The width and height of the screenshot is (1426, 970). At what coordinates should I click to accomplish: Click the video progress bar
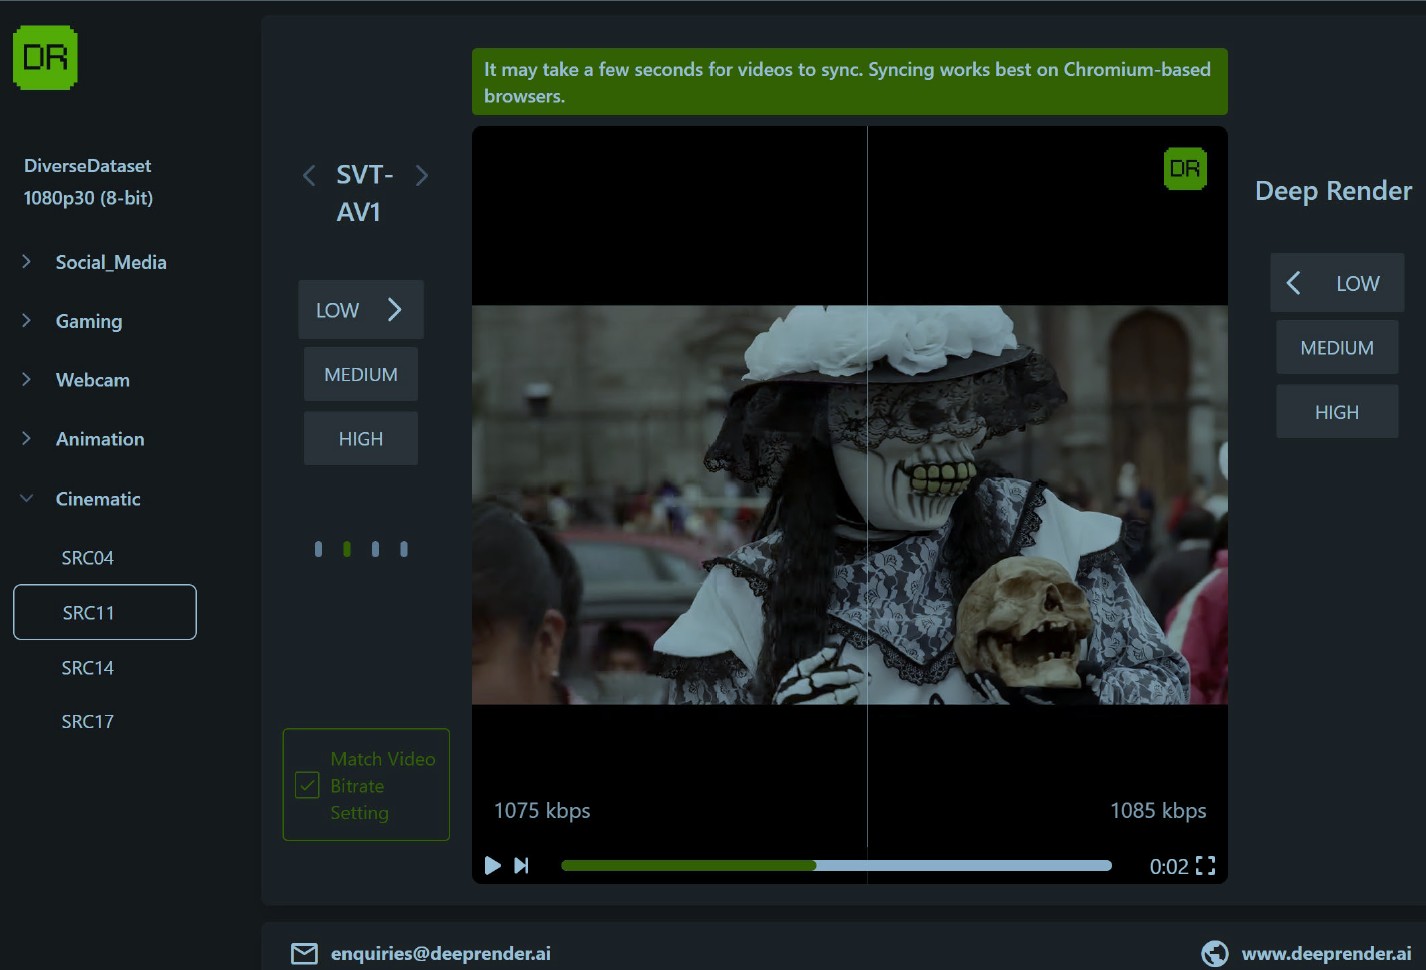[x=836, y=866]
